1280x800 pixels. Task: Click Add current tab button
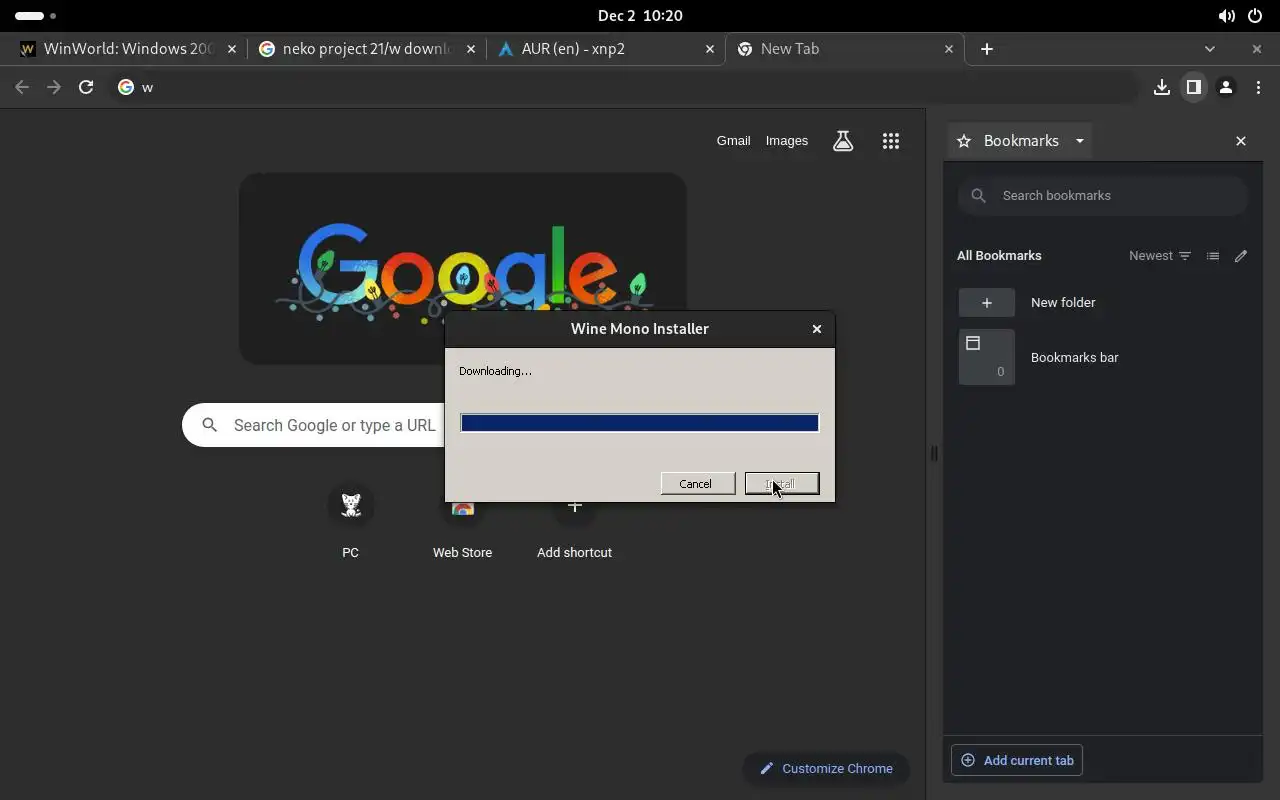click(1017, 761)
